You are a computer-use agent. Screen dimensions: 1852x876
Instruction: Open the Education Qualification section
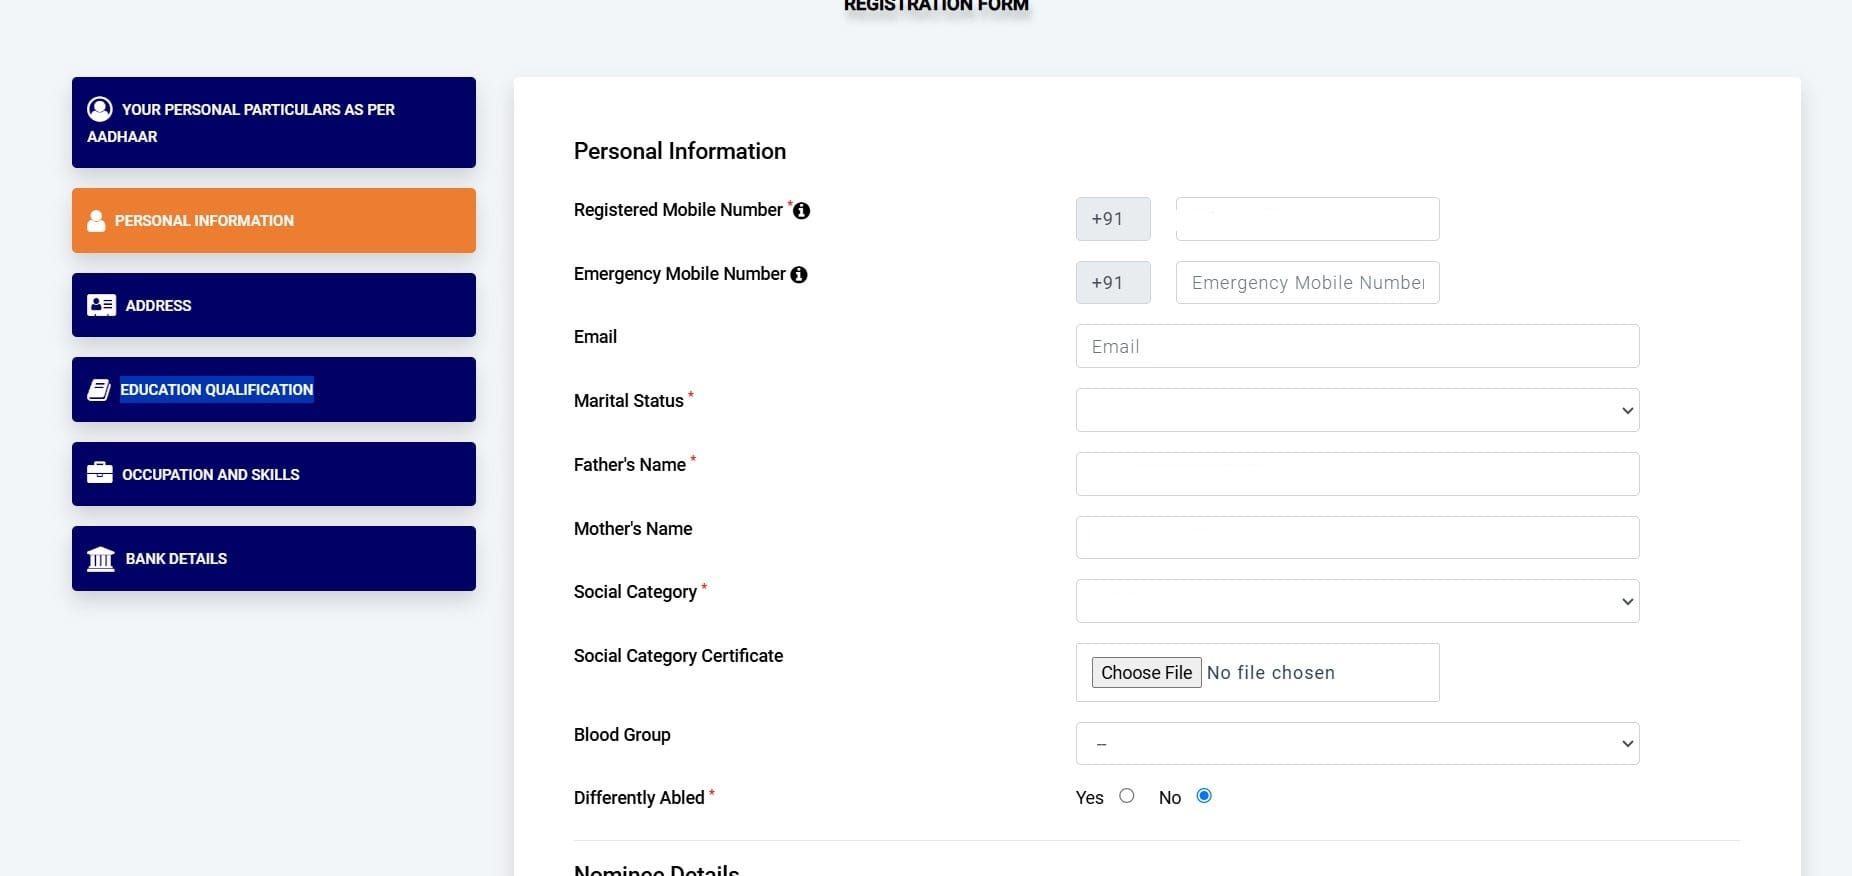point(273,389)
